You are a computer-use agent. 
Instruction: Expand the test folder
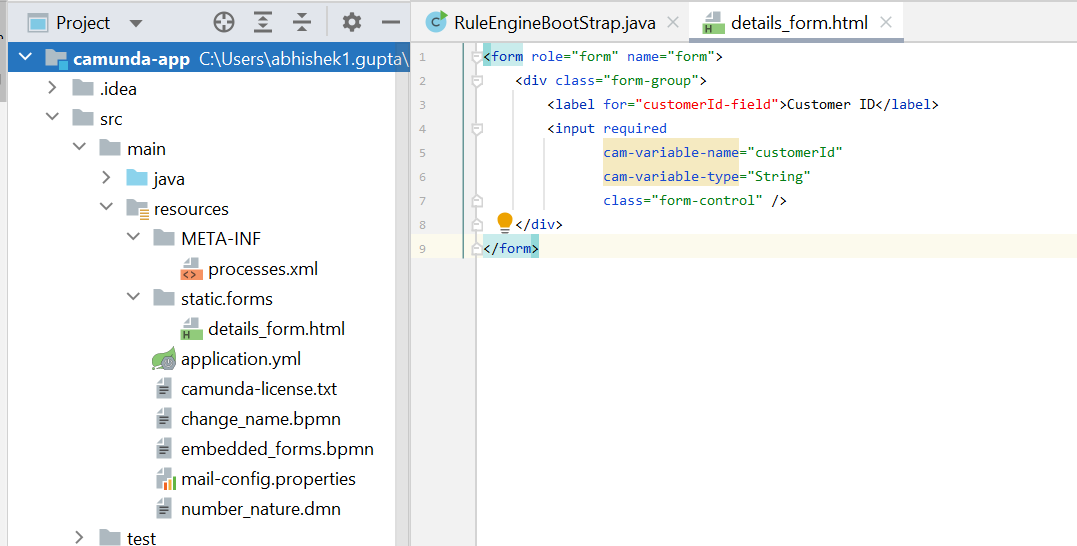(x=80, y=537)
